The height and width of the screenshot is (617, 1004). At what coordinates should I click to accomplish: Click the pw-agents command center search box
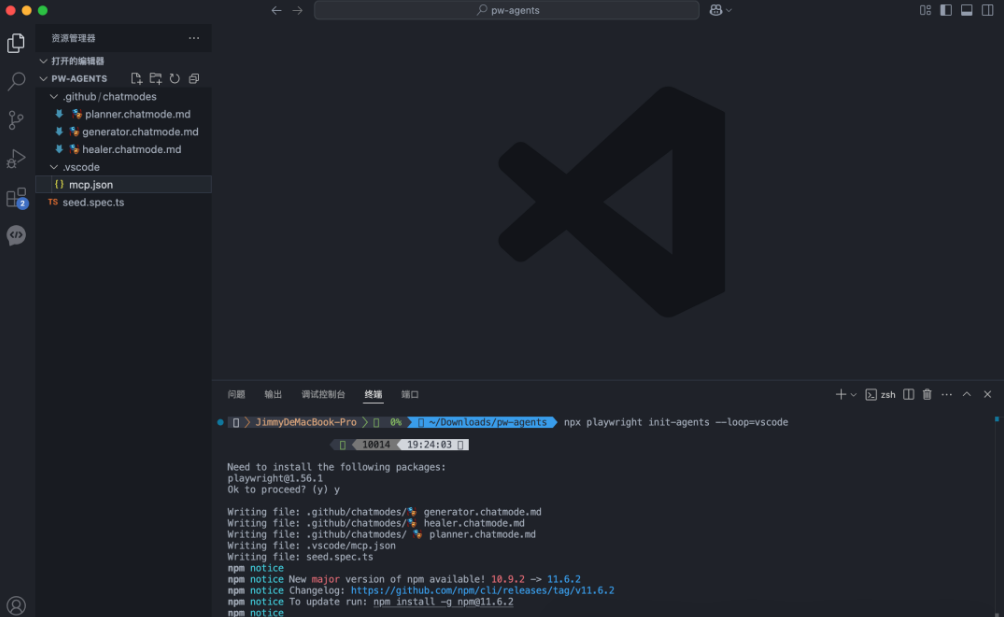pyautogui.click(x=506, y=10)
